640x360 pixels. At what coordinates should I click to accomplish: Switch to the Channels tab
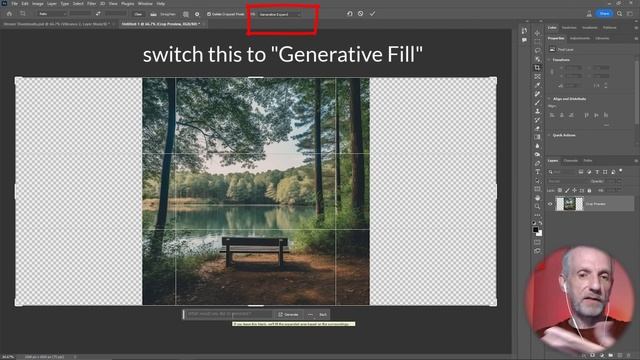571,161
